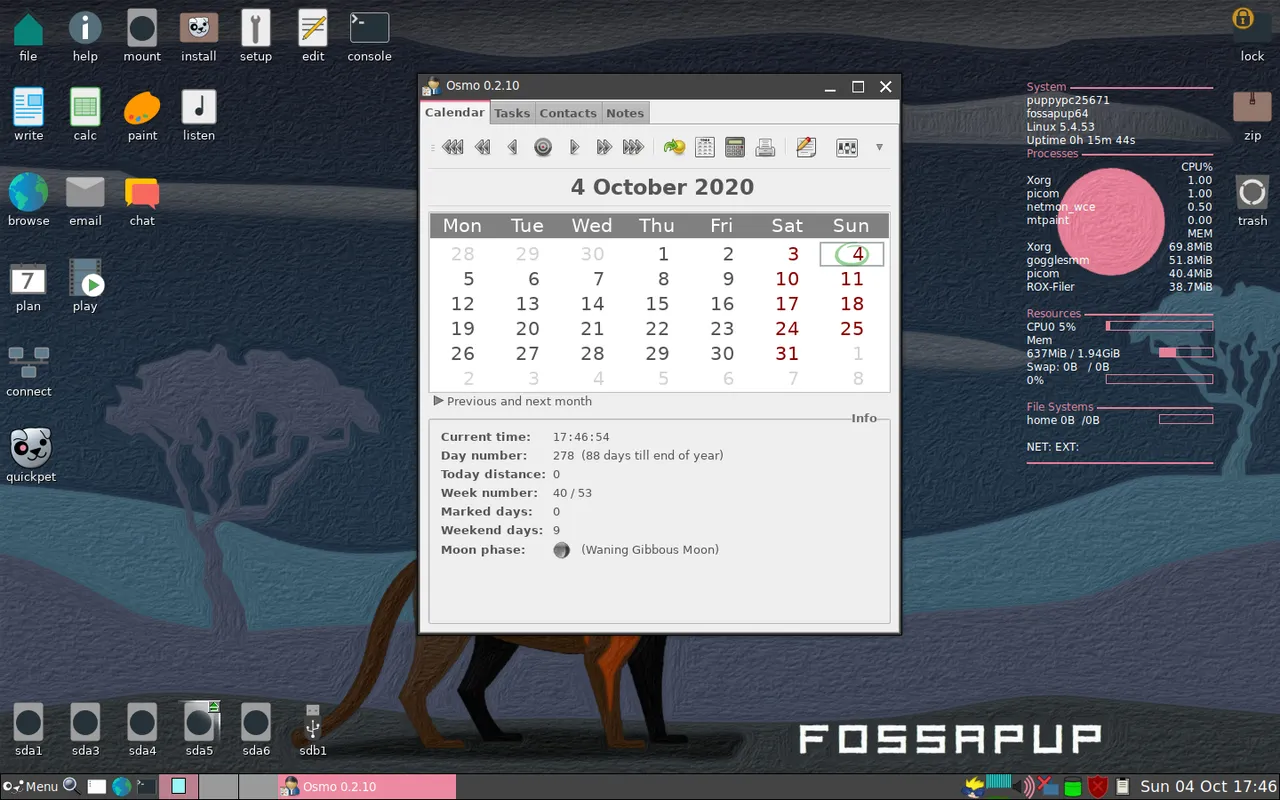Open the calc spreadsheet icon
This screenshot has width=1280, height=800.
(x=85, y=115)
